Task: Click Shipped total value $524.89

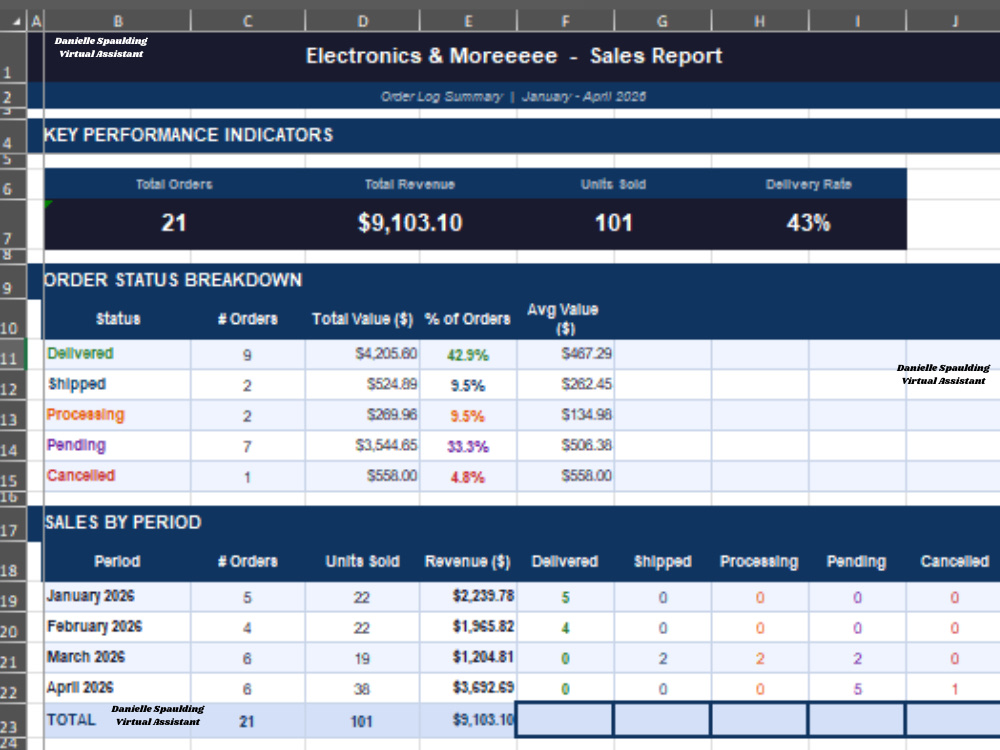Action: [392, 384]
